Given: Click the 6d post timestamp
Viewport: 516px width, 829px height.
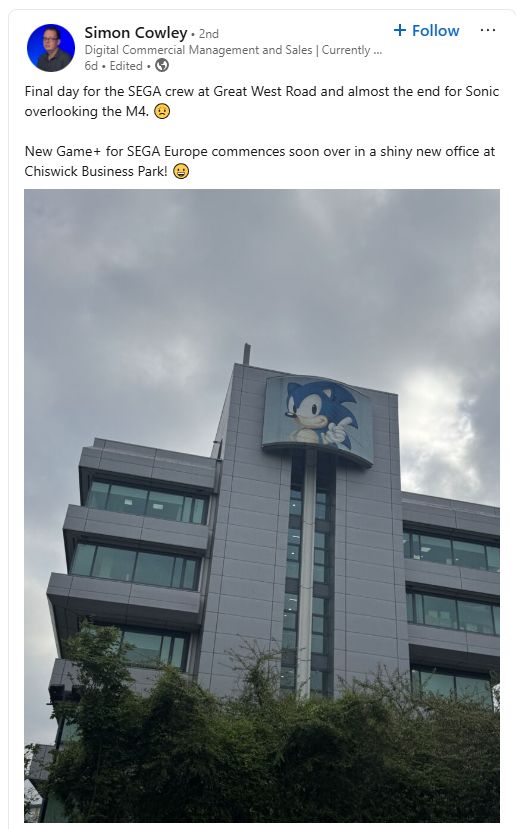Looking at the screenshot, I should point(91,66).
